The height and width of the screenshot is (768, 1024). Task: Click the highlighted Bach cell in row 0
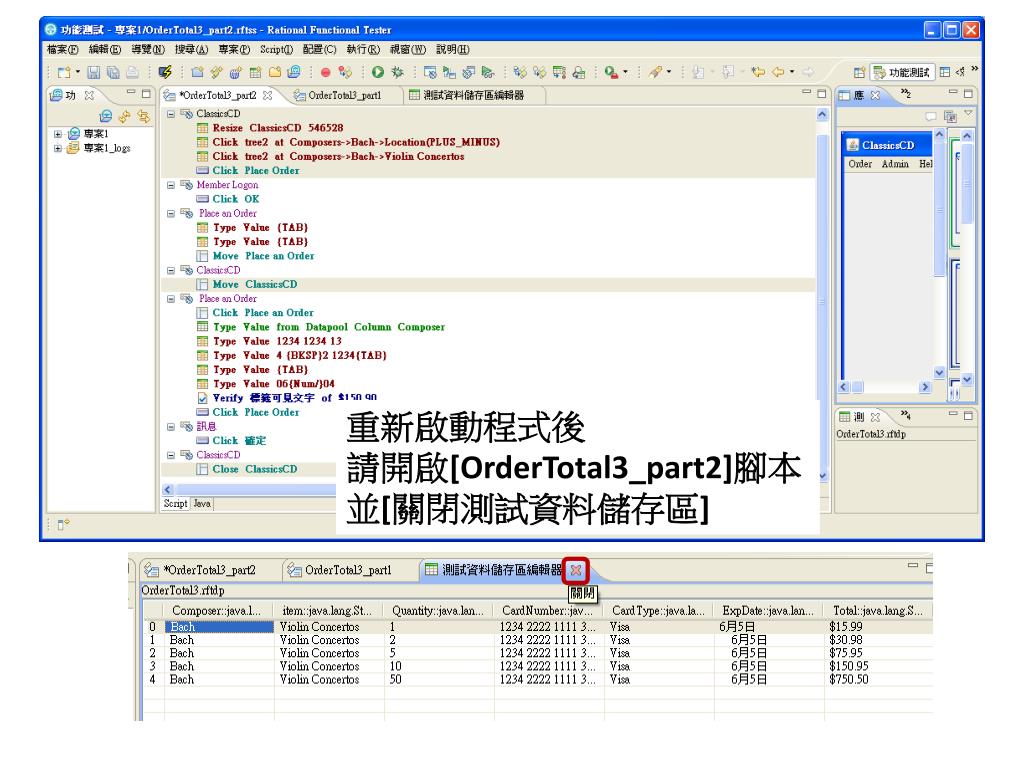219,627
